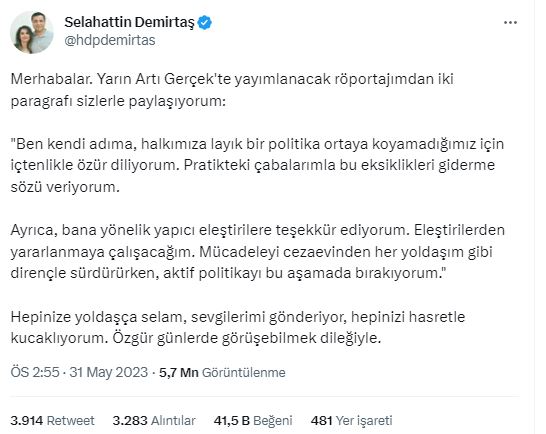The width and height of the screenshot is (546, 434).
Task: Click the phrase "içtenlikle özür diliyorum"
Action: coord(95,165)
